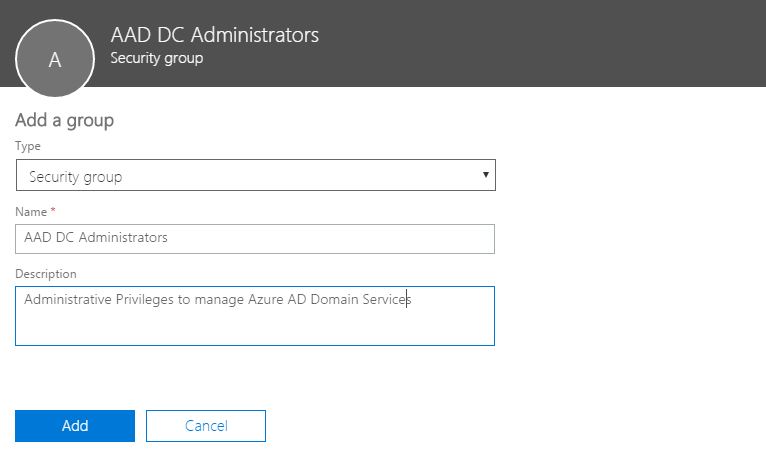Click the dark header banner background
The height and width of the screenshot is (458, 766).
click(550, 45)
